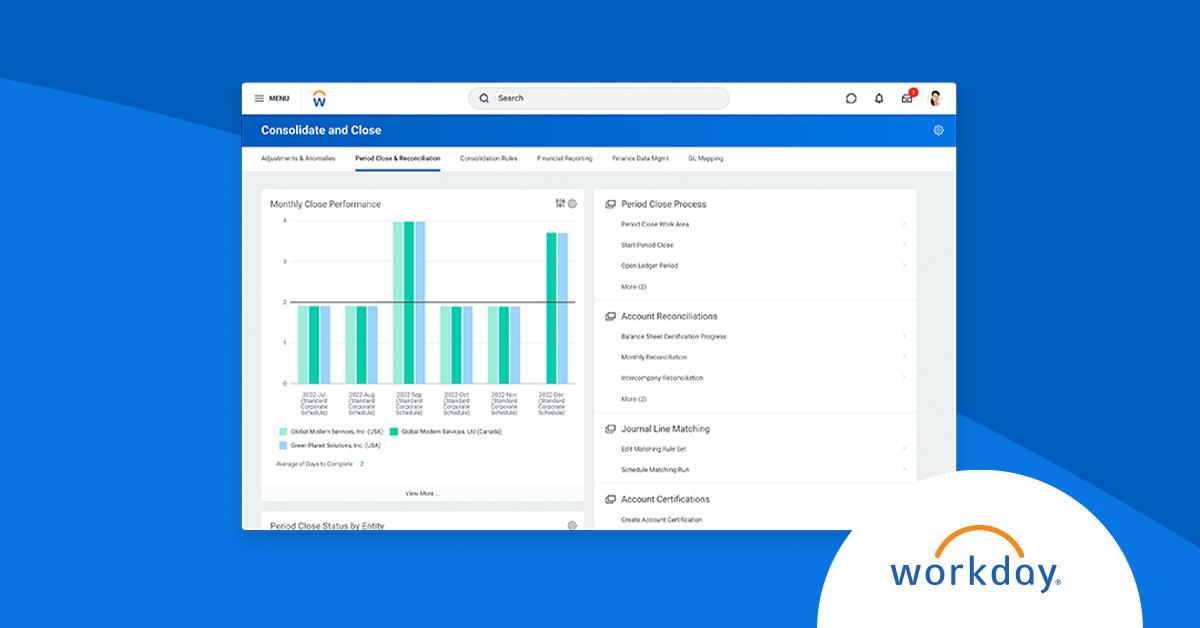Open chart filter settings on Monthly Close Performance
The width and height of the screenshot is (1200, 628).
coord(558,203)
